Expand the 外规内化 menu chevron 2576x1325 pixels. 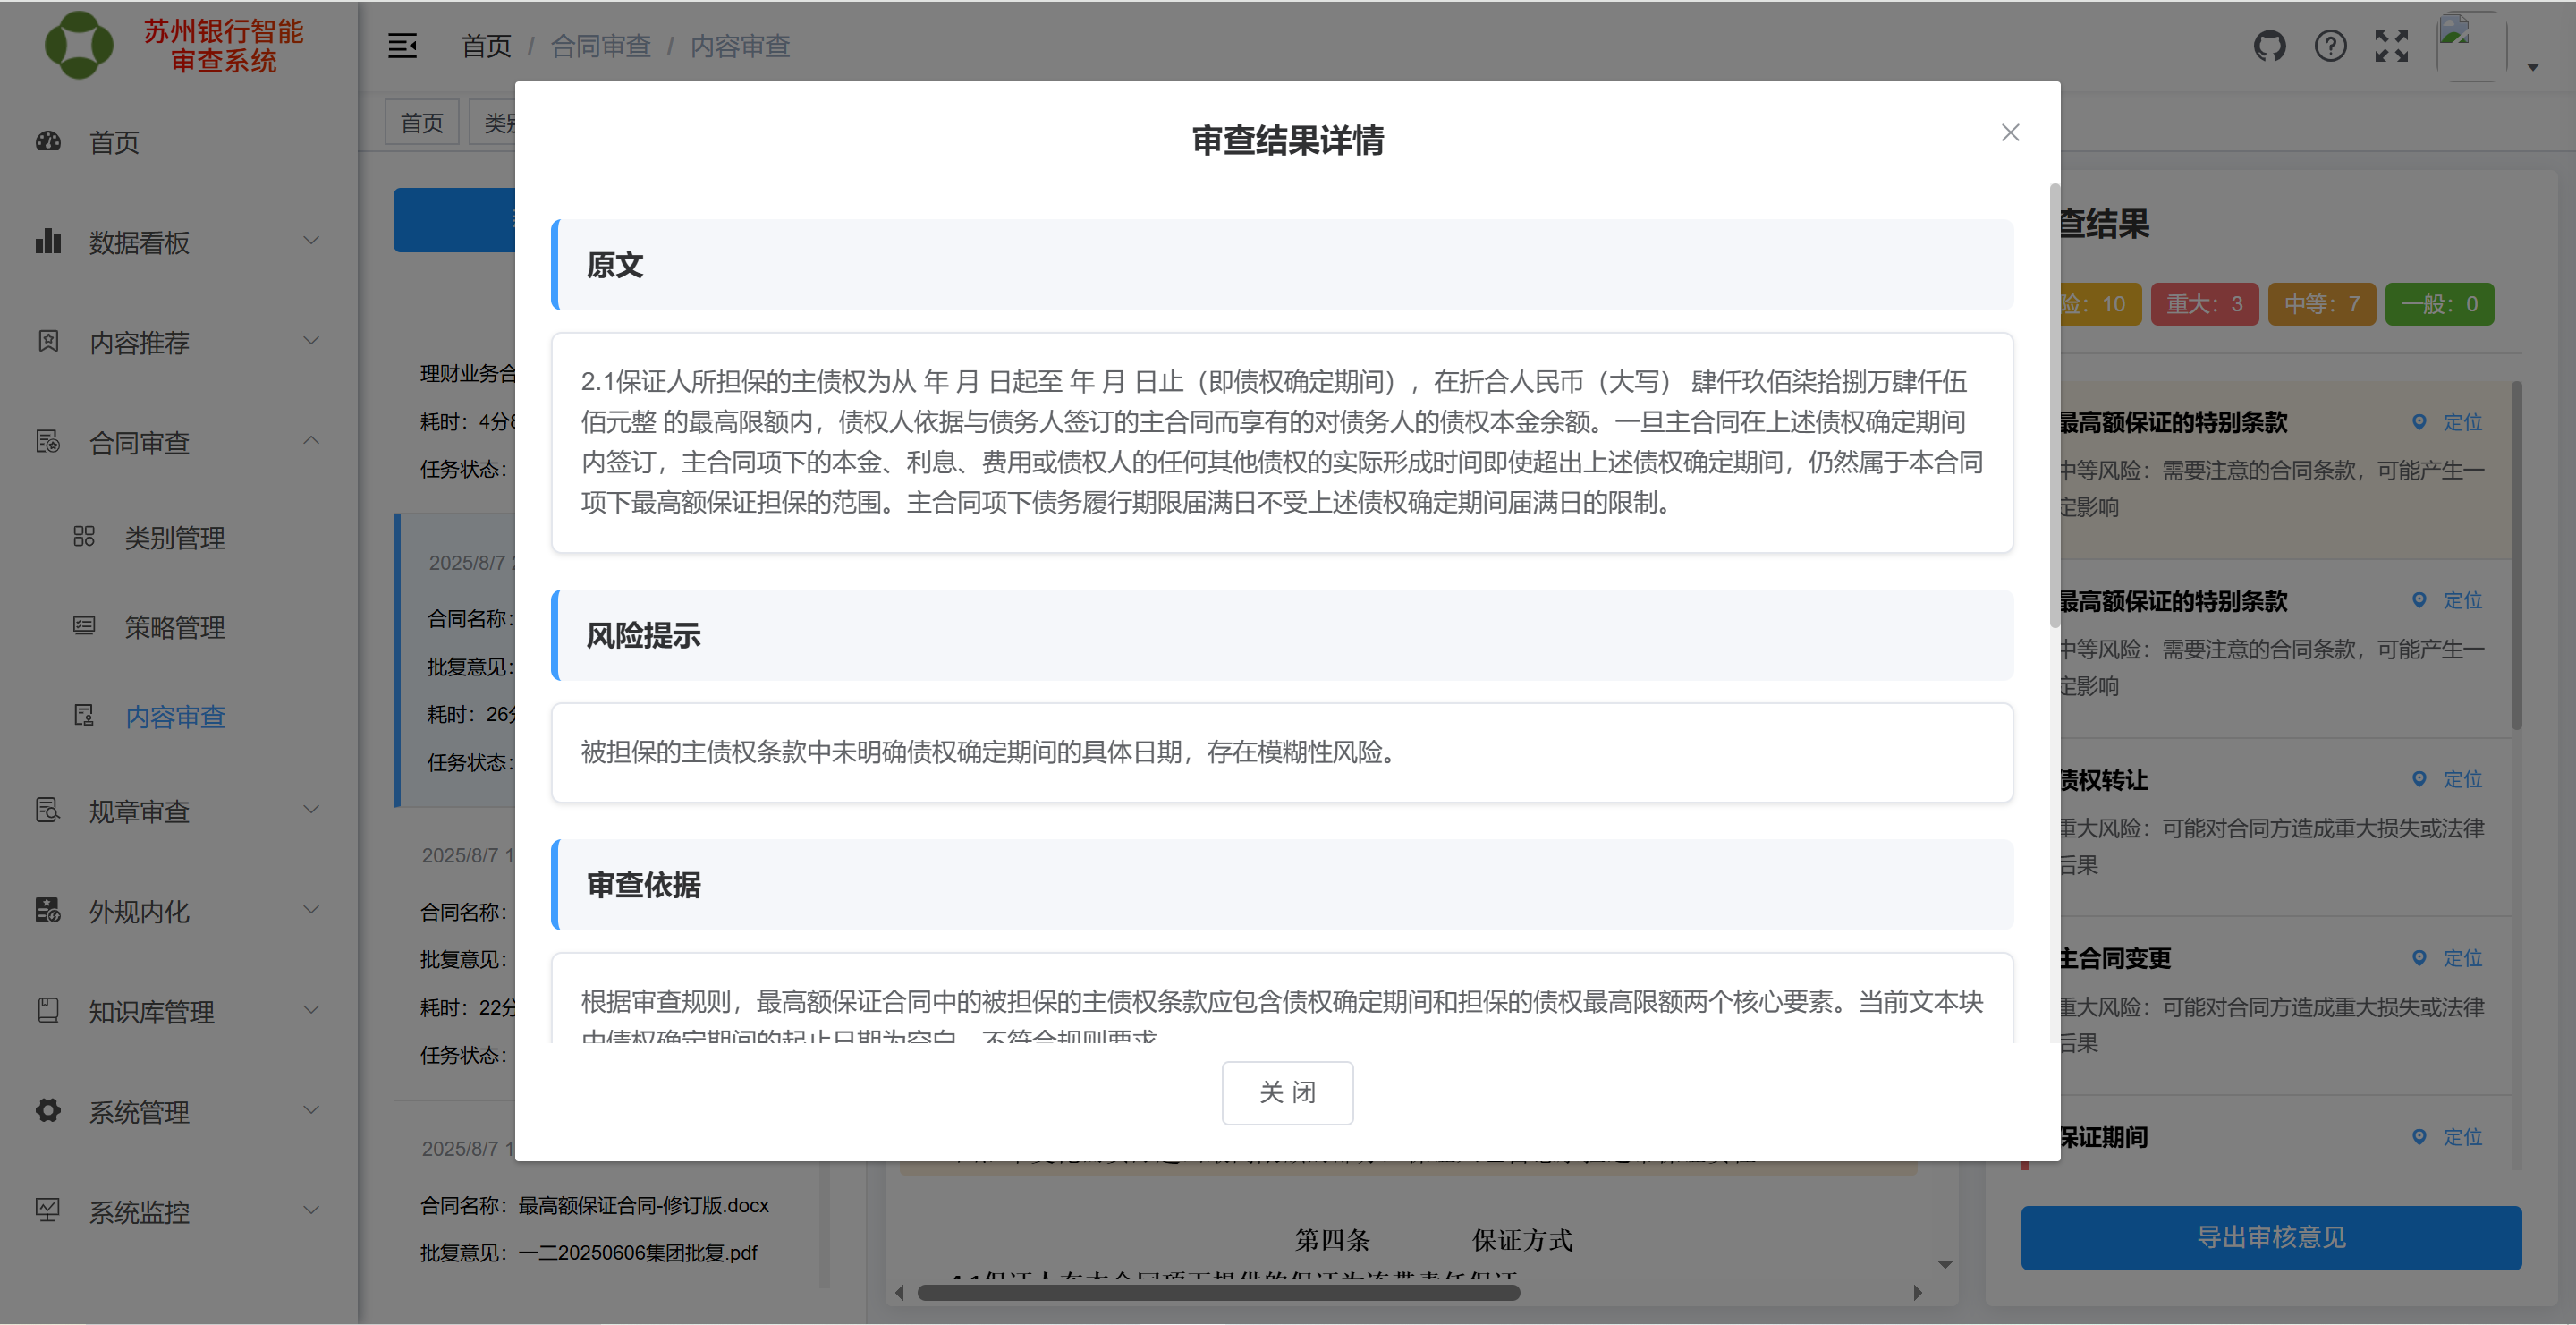click(311, 909)
